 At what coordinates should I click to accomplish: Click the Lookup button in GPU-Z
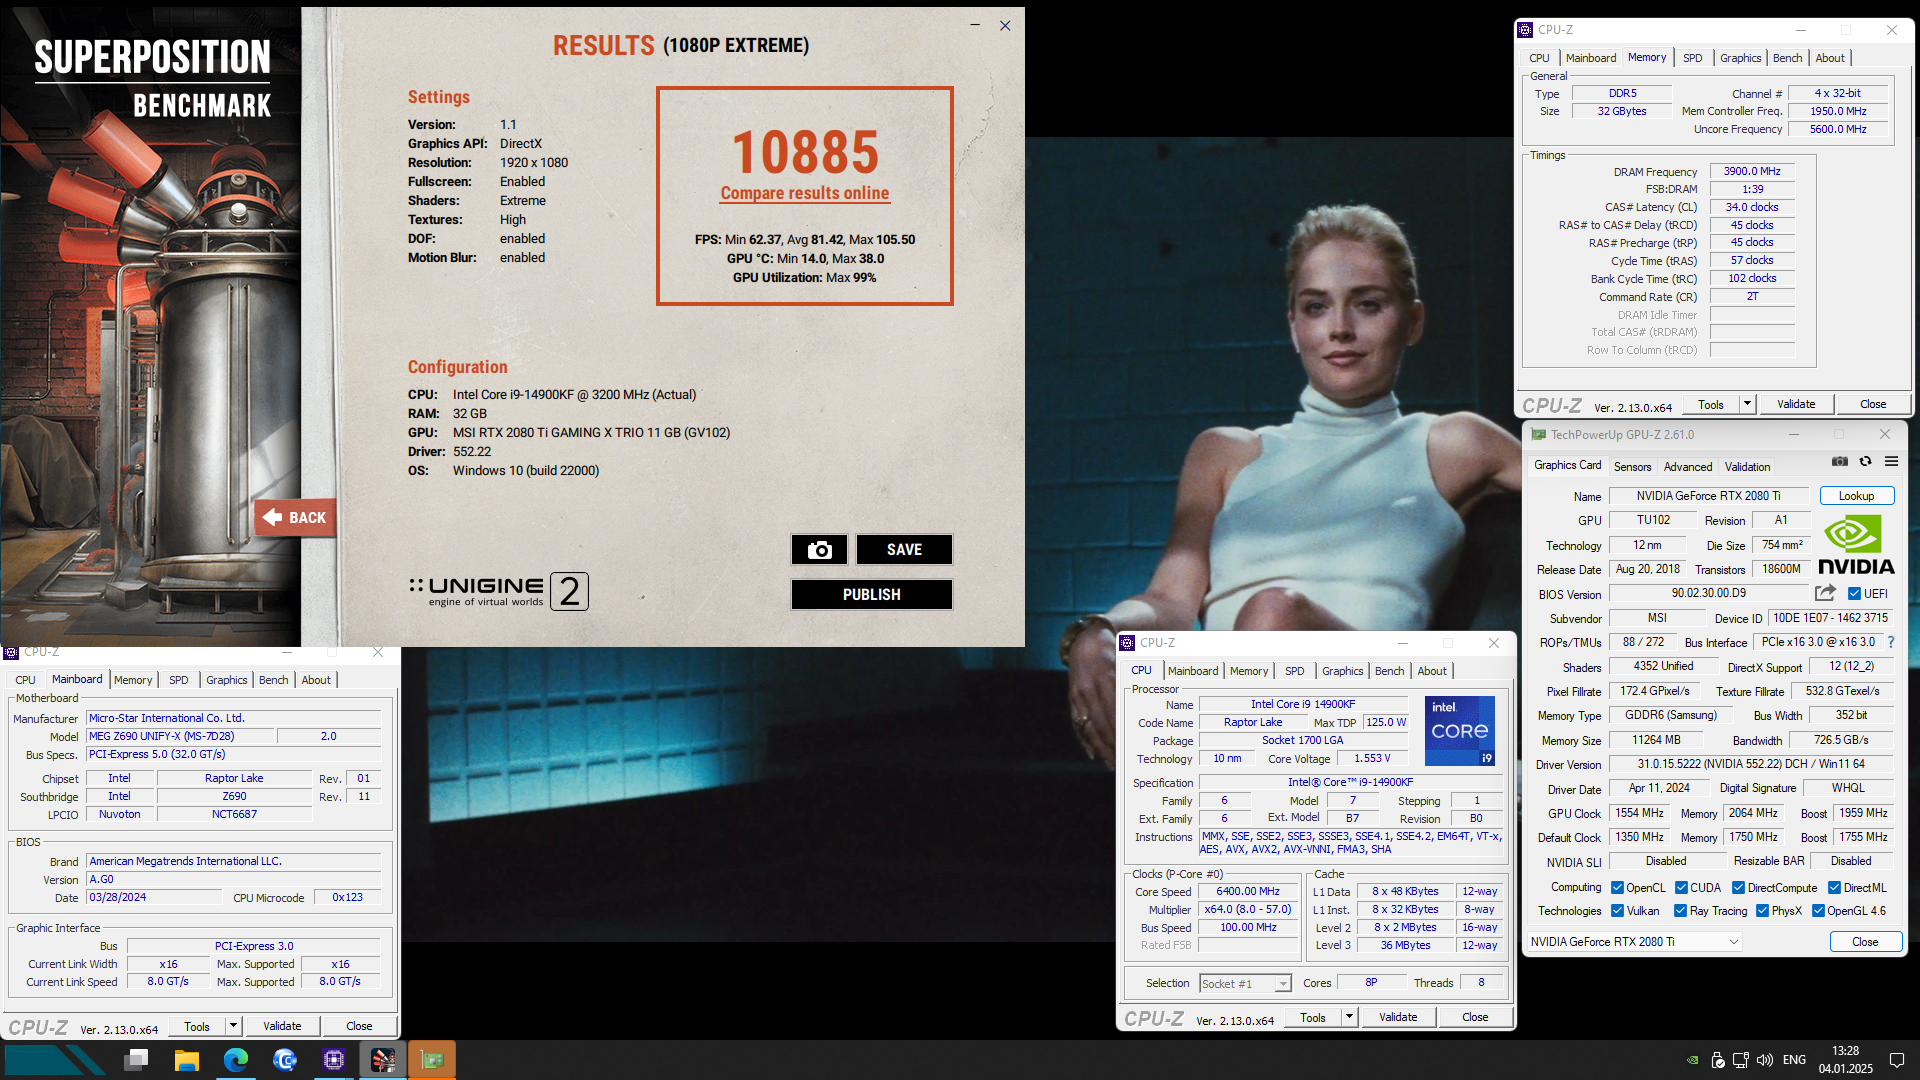pyautogui.click(x=1856, y=496)
